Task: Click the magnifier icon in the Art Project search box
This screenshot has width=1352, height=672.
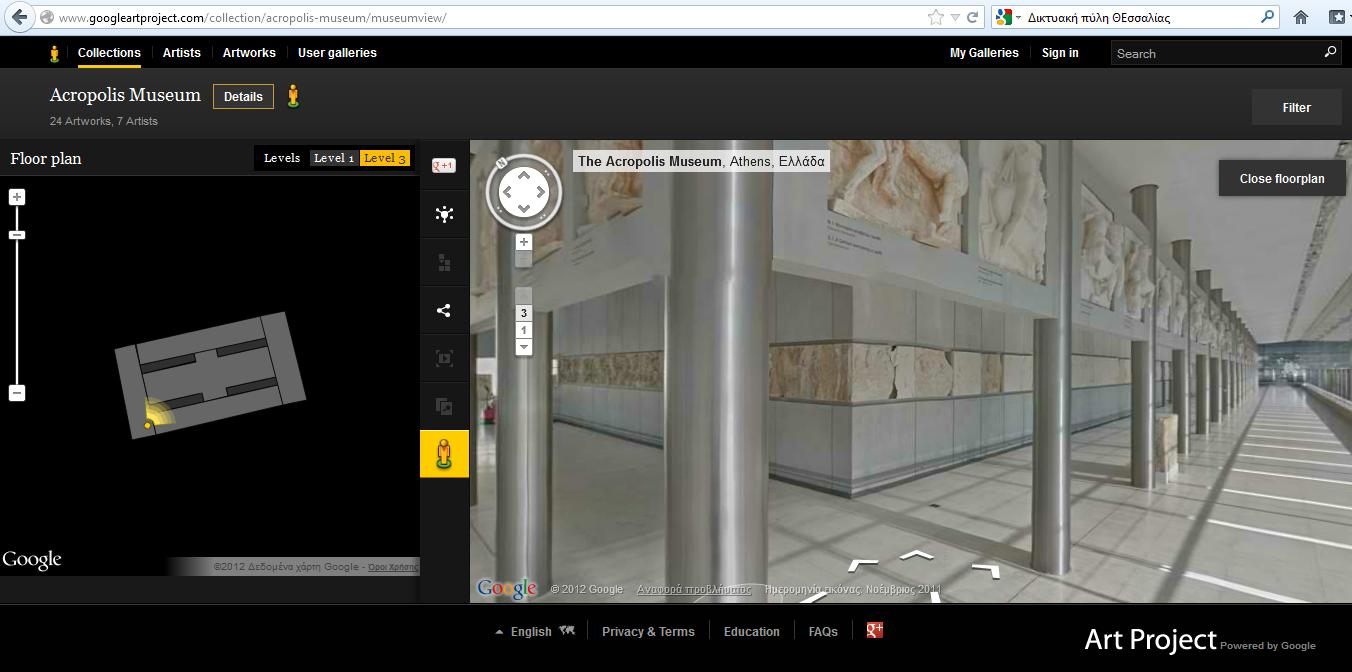Action: click(x=1330, y=52)
